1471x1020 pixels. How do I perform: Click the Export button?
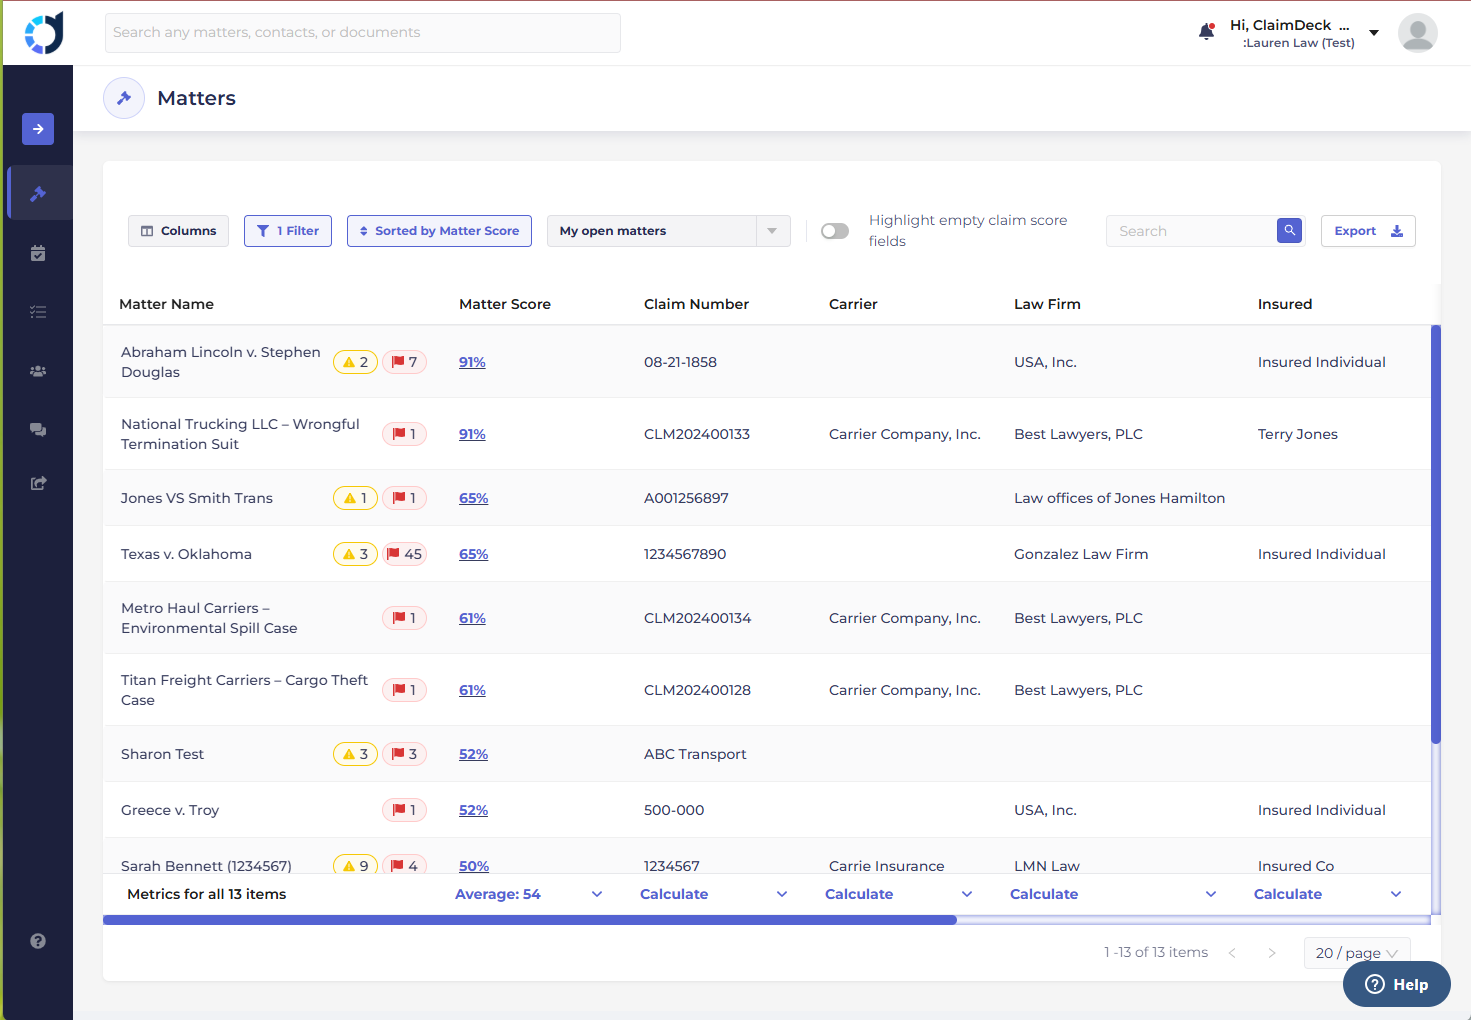coord(1367,231)
